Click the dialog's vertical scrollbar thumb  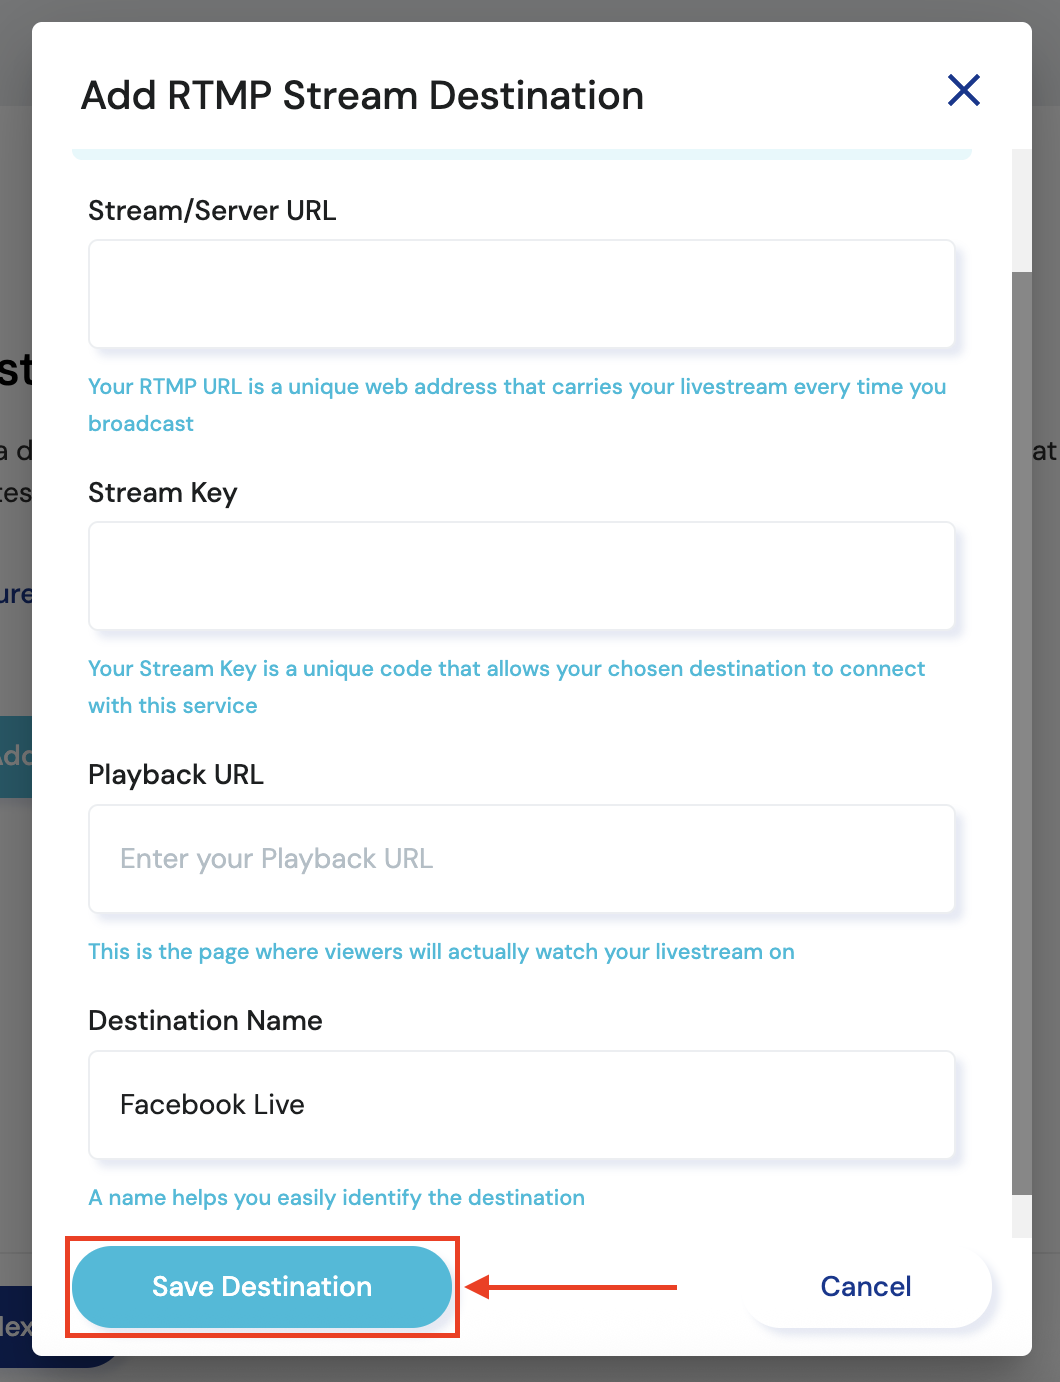1021,730
